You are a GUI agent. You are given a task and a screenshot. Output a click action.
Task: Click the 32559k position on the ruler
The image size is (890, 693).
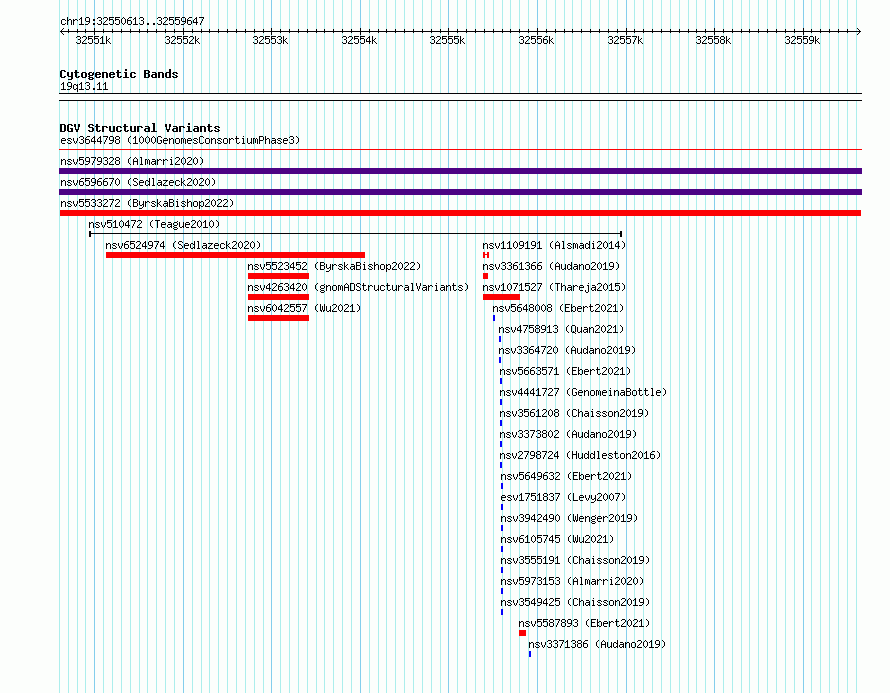coord(802,40)
